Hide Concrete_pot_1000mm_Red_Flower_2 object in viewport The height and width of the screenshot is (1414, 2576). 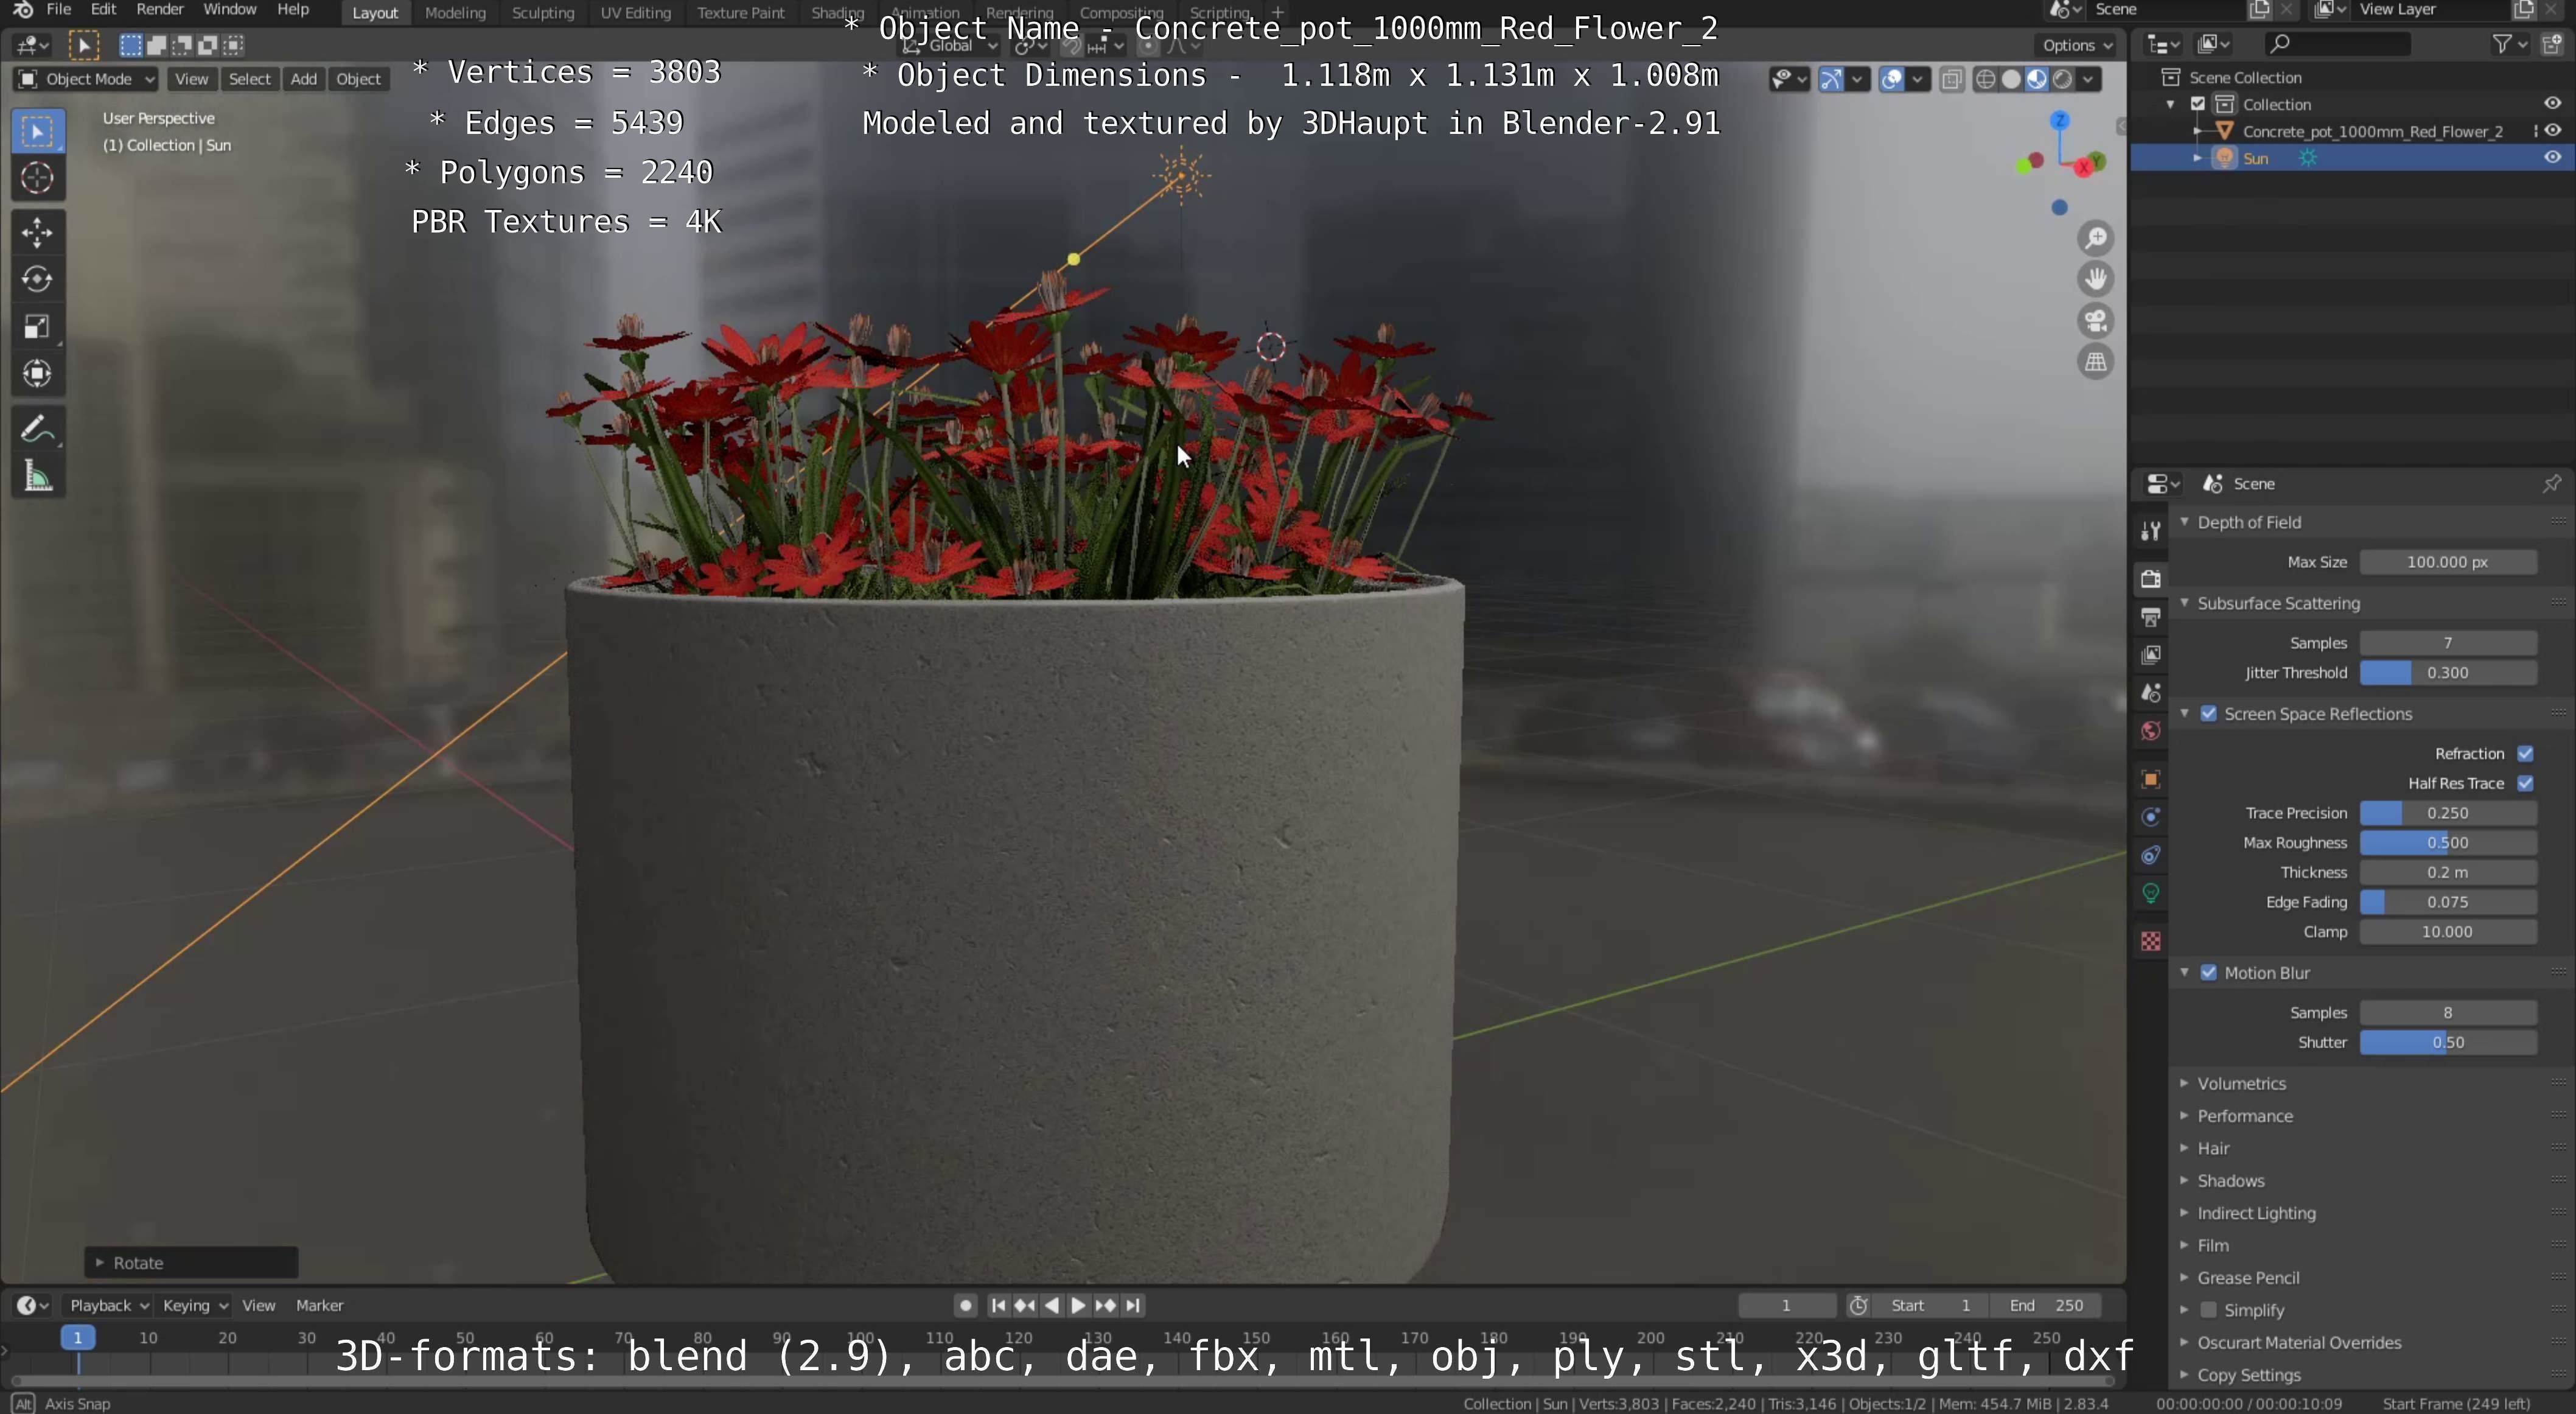coord(2552,131)
